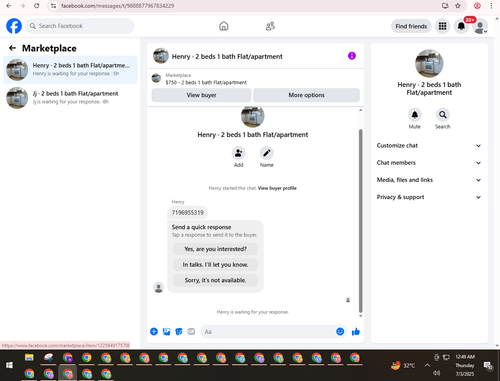Viewport: 500px width, 381px height.
Task: Choose a GIF icon in composer
Action: [191, 331]
